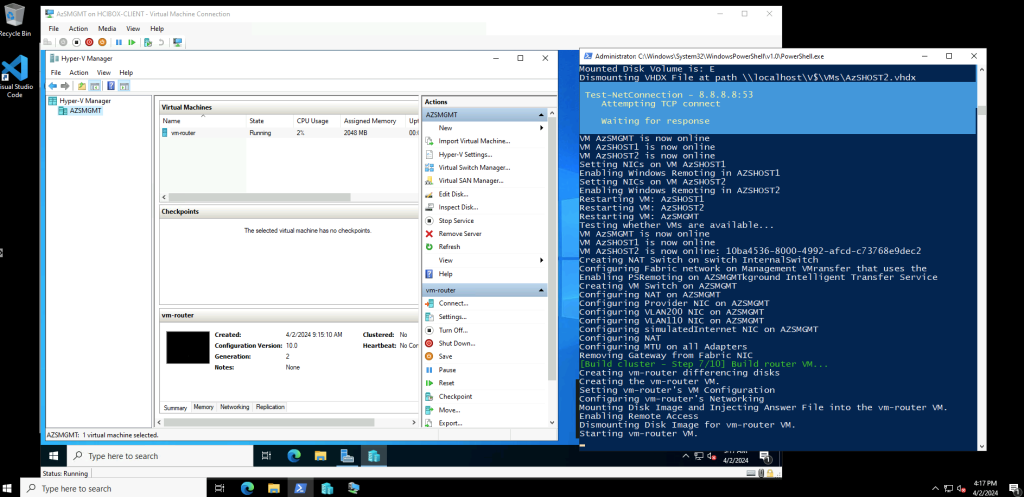Open the File menu in VM Connection window
Viewport: 1024px width, 497px height.
coord(54,29)
